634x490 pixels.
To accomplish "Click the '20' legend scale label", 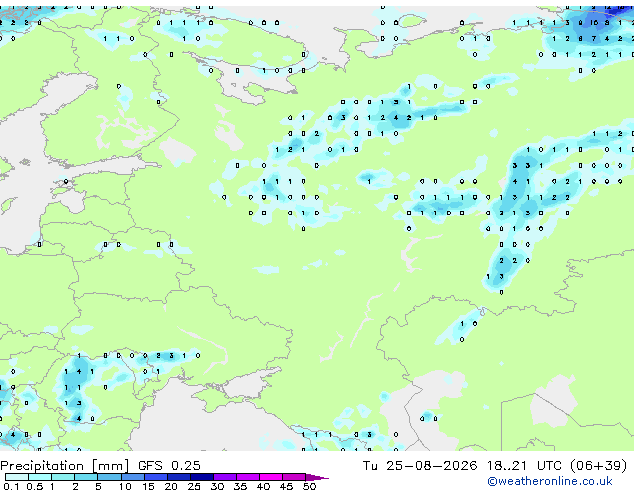I will coord(171,486).
